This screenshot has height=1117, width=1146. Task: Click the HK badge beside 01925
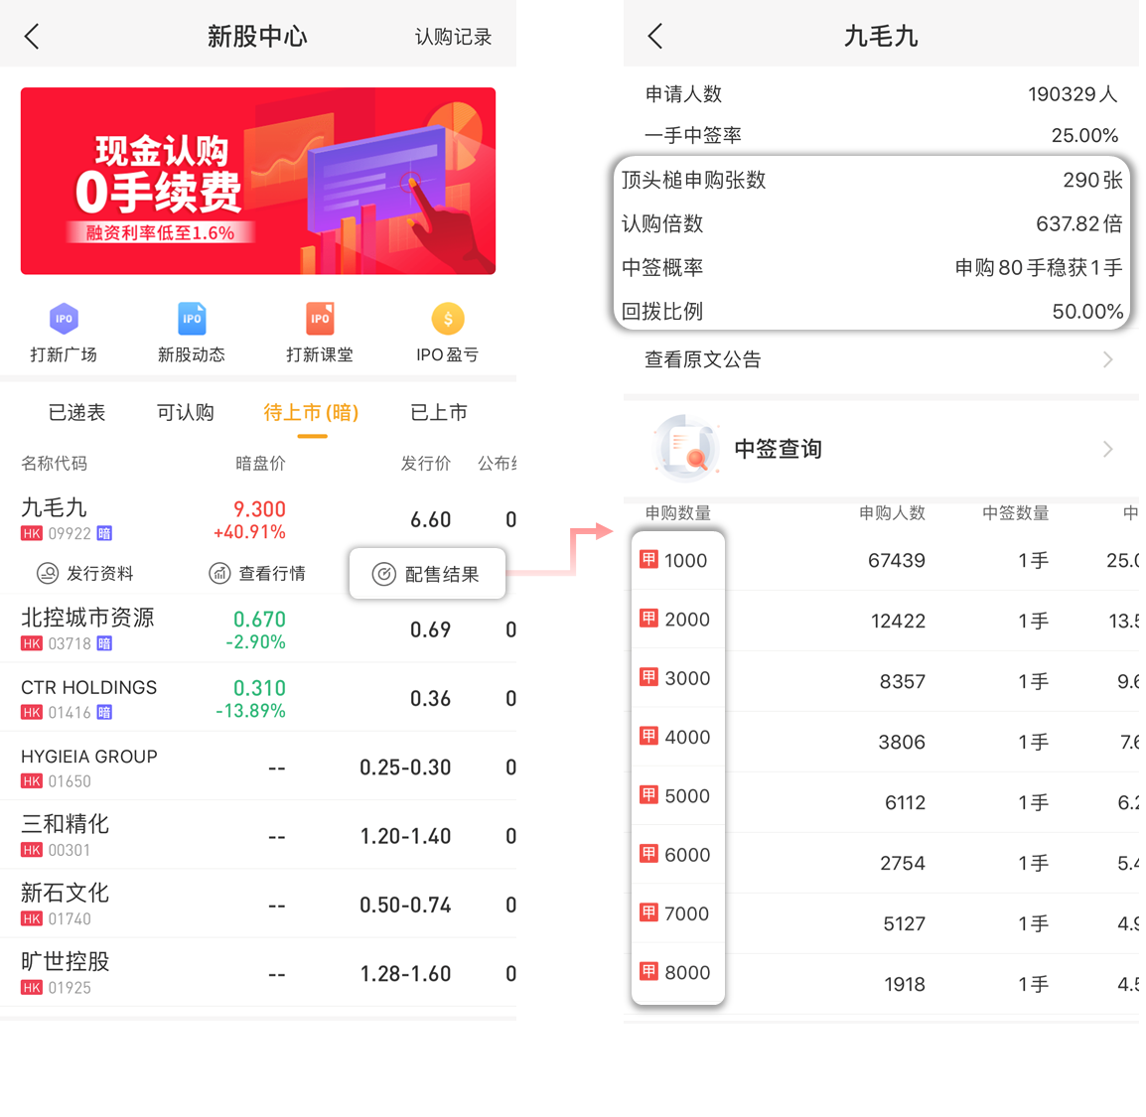31,988
